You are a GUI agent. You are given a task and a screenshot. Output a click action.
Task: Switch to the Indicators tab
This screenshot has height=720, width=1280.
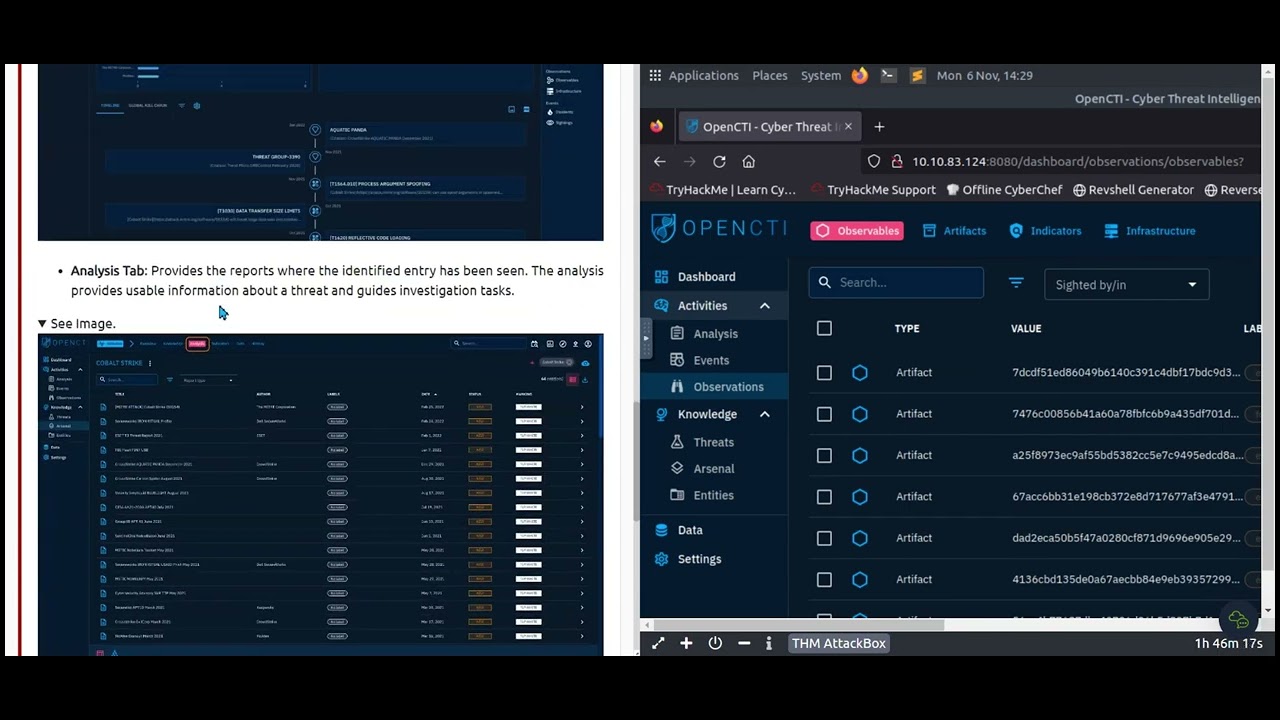click(x=1045, y=231)
